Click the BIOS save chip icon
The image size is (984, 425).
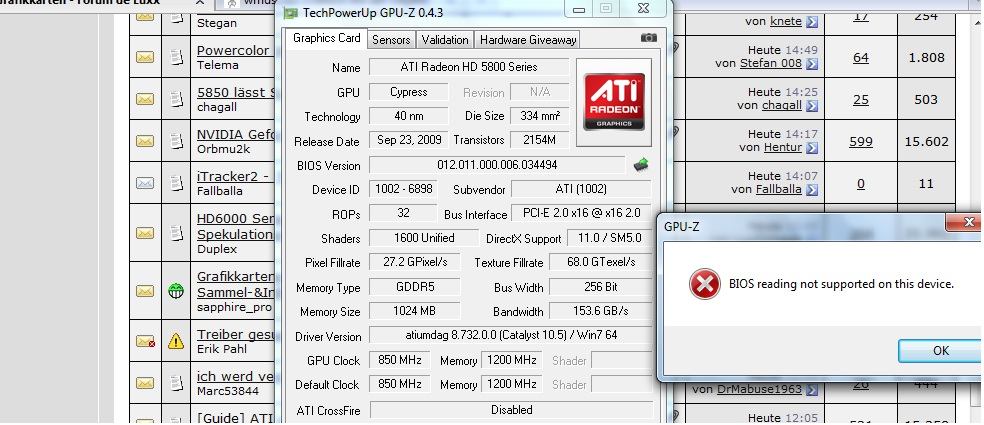click(641, 165)
